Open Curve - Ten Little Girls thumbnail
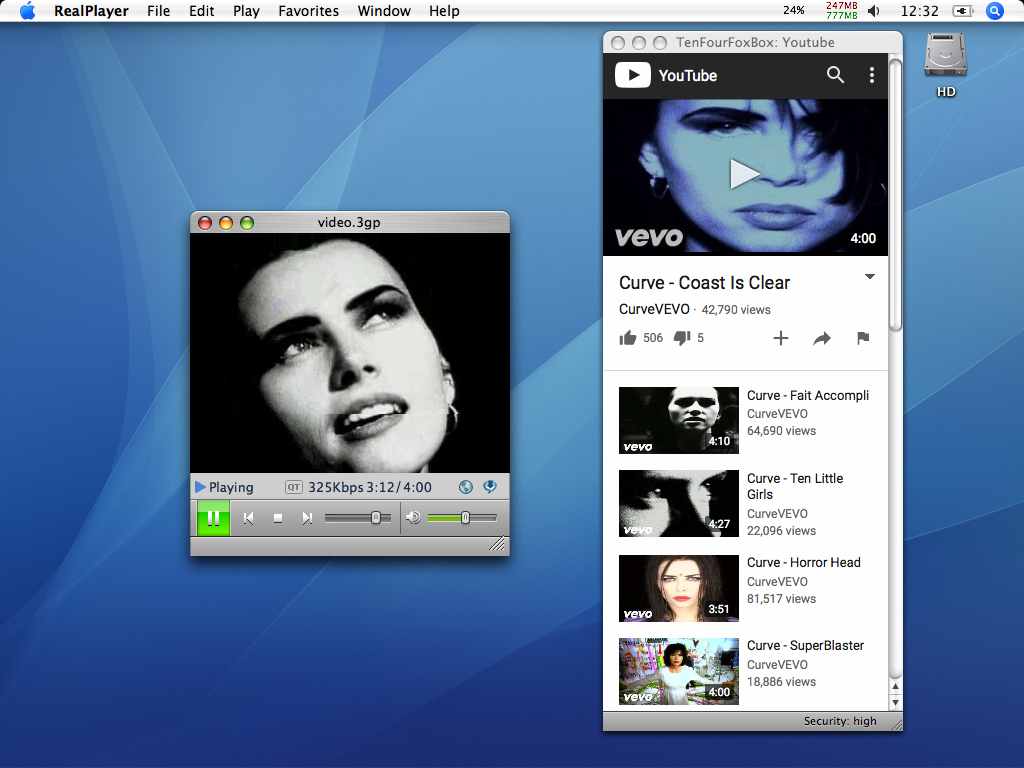This screenshot has width=1024, height=768. [679, 504]
